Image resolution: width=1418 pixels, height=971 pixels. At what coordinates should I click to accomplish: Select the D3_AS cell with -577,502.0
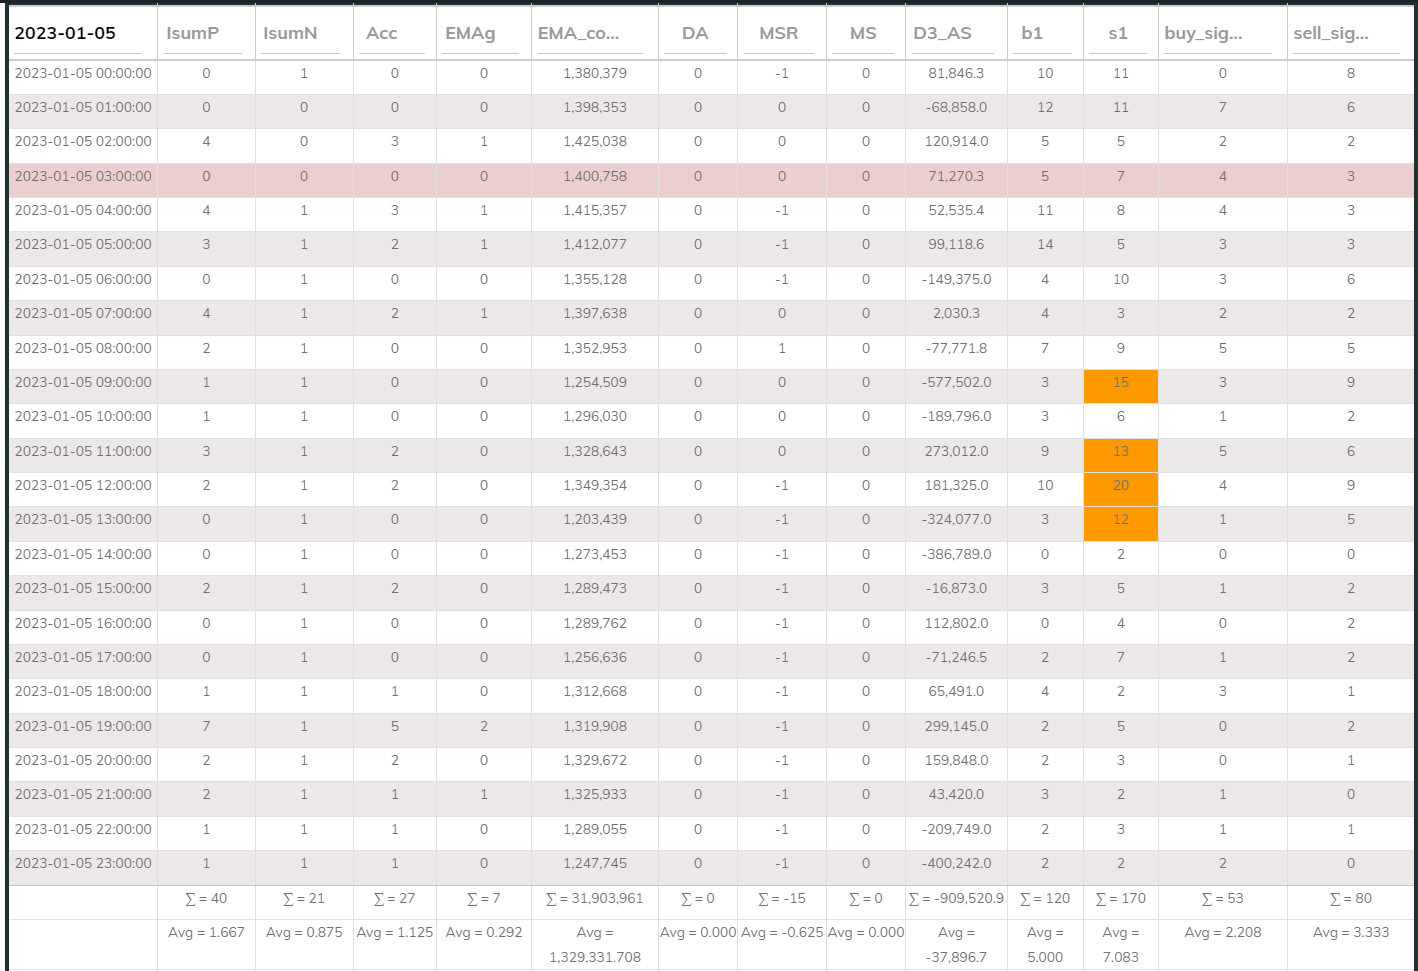point(956,382)
